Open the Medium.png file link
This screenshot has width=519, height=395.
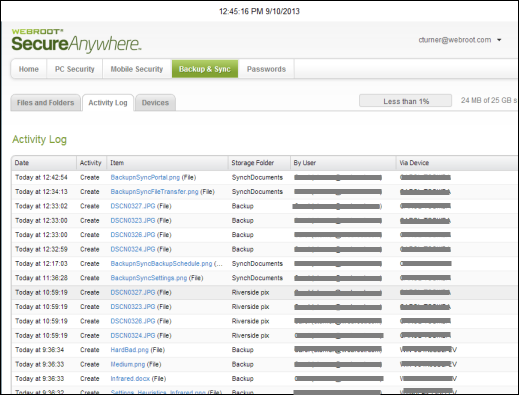(128, 364)
